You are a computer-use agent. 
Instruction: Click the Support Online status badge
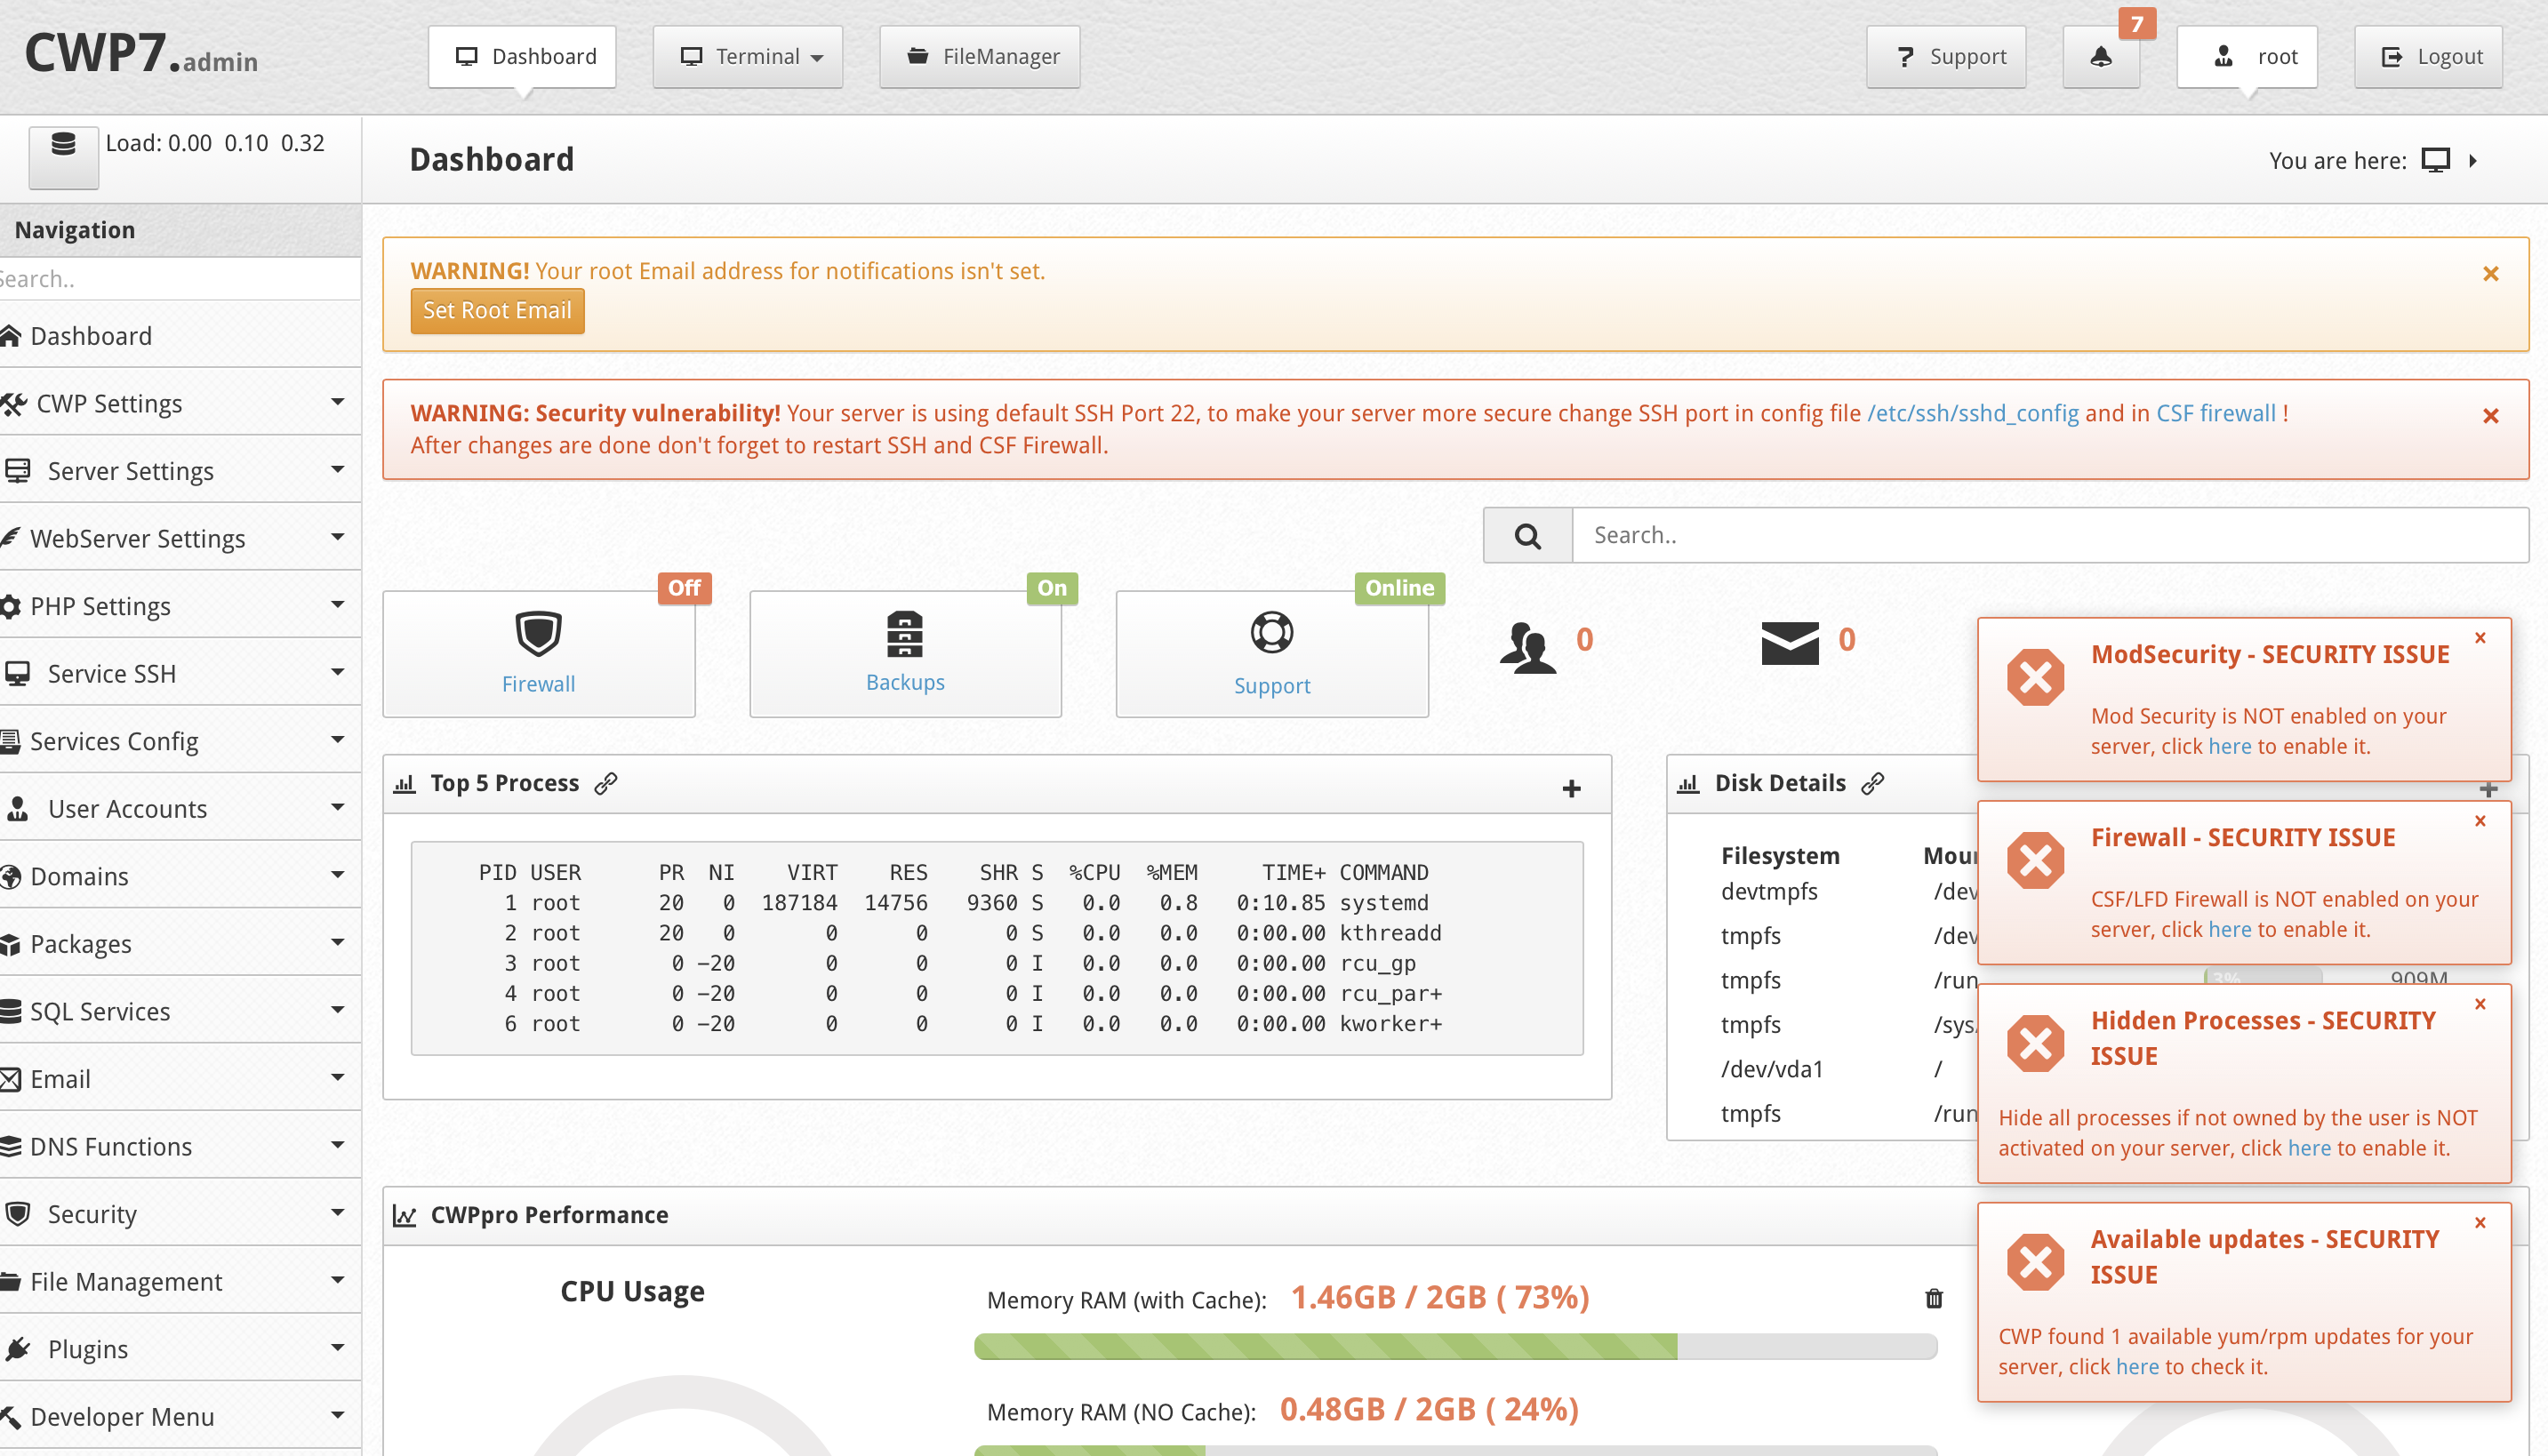click(x=1399, y=588)
